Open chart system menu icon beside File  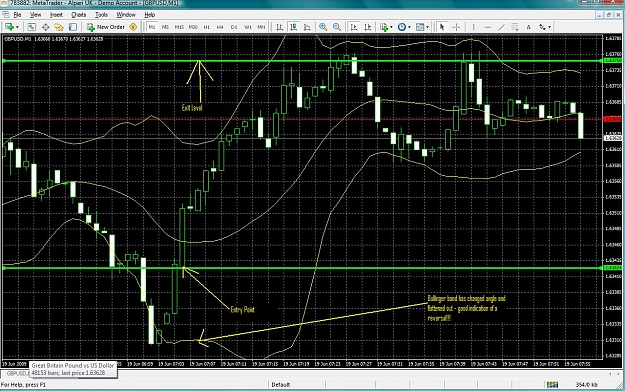[x=6, y=15]
